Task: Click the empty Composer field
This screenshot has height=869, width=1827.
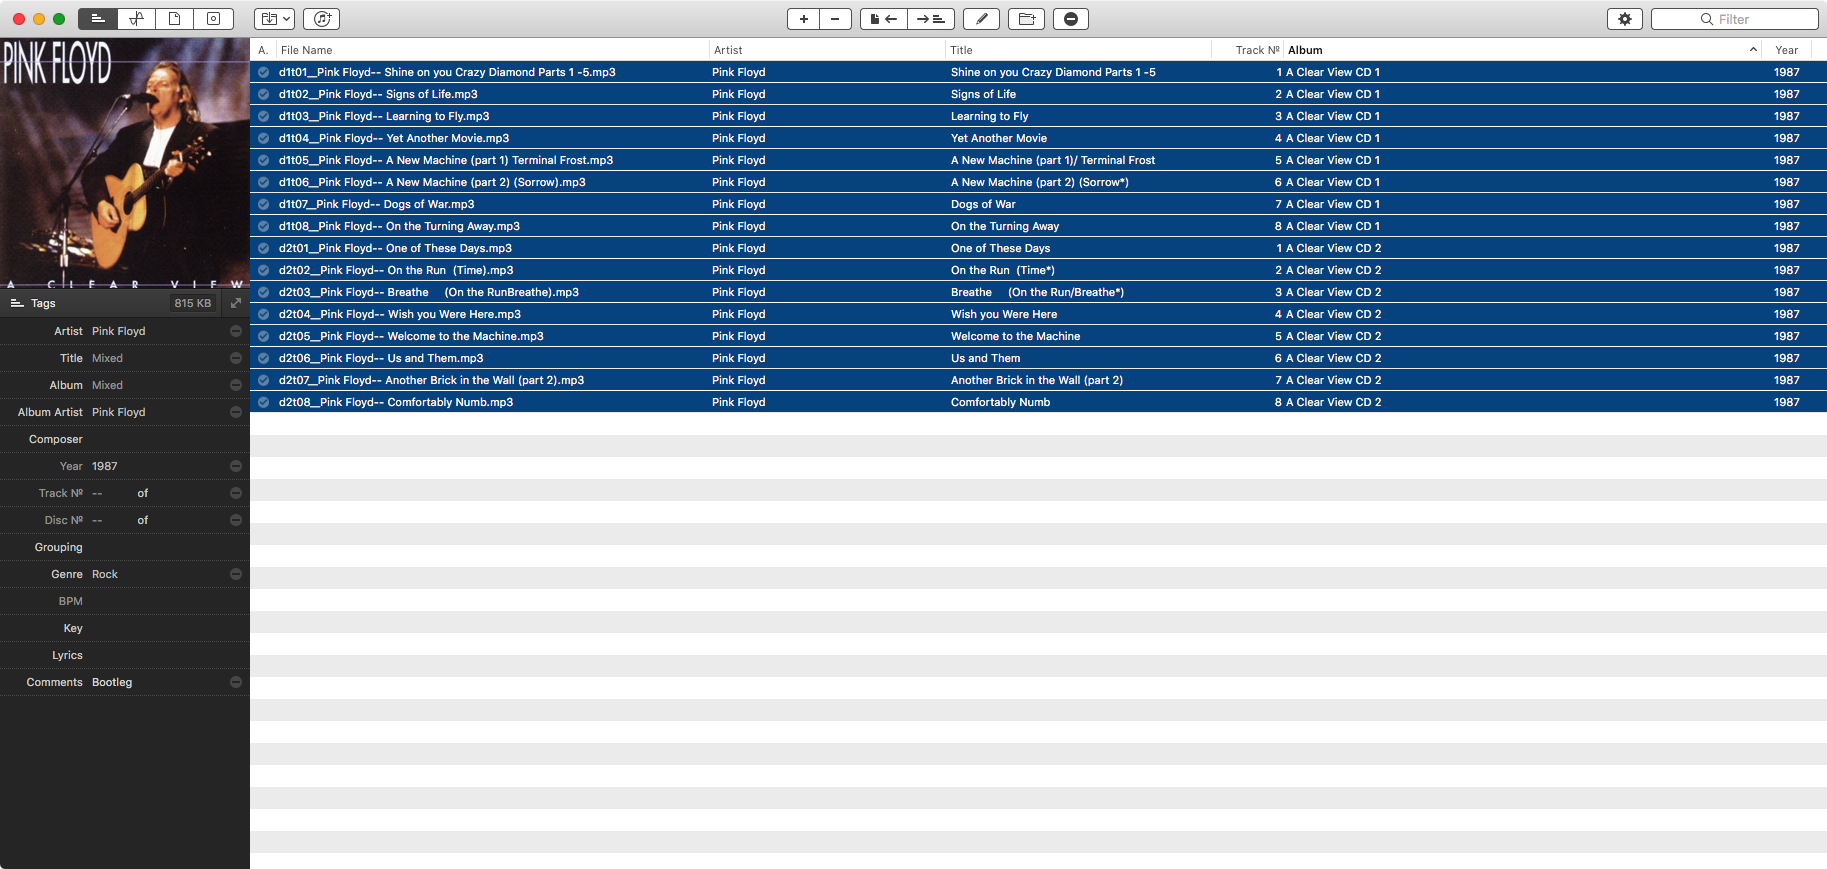Action: coord(158,439)
